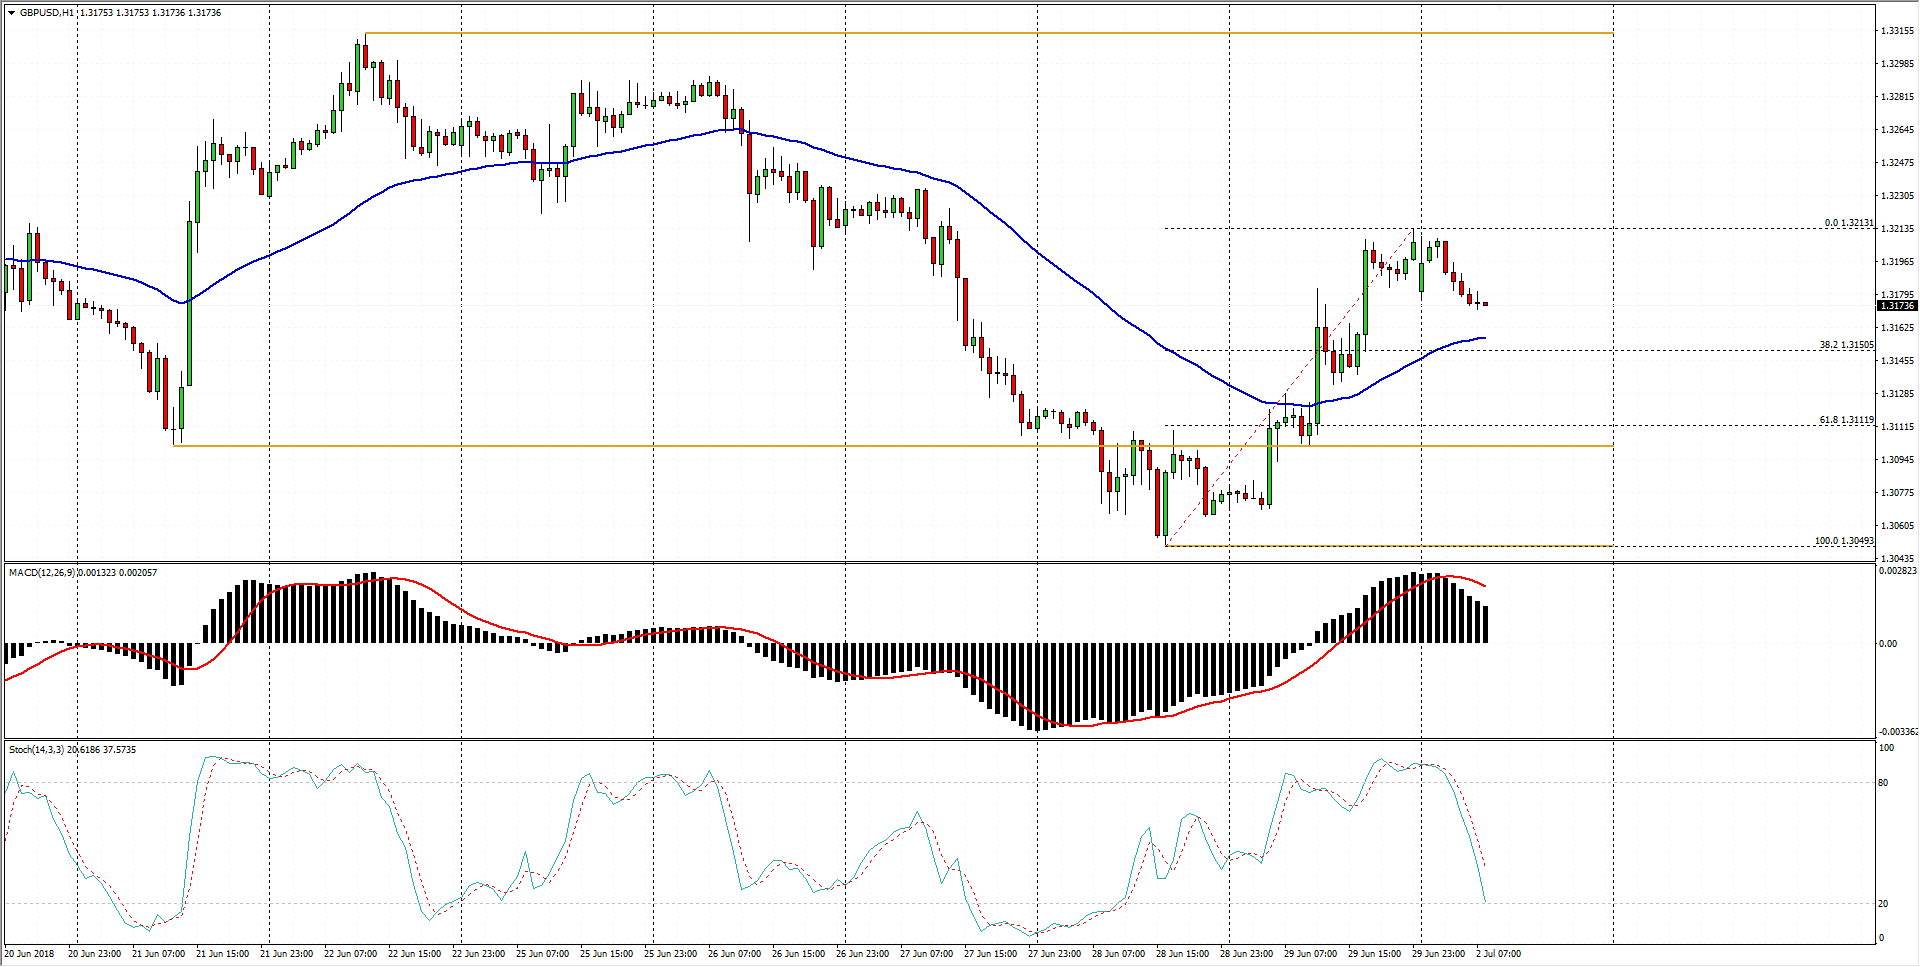1920x967 pixels.
Task: Click the Stochastic 80 level scale value
Action: coord(1884,783)
